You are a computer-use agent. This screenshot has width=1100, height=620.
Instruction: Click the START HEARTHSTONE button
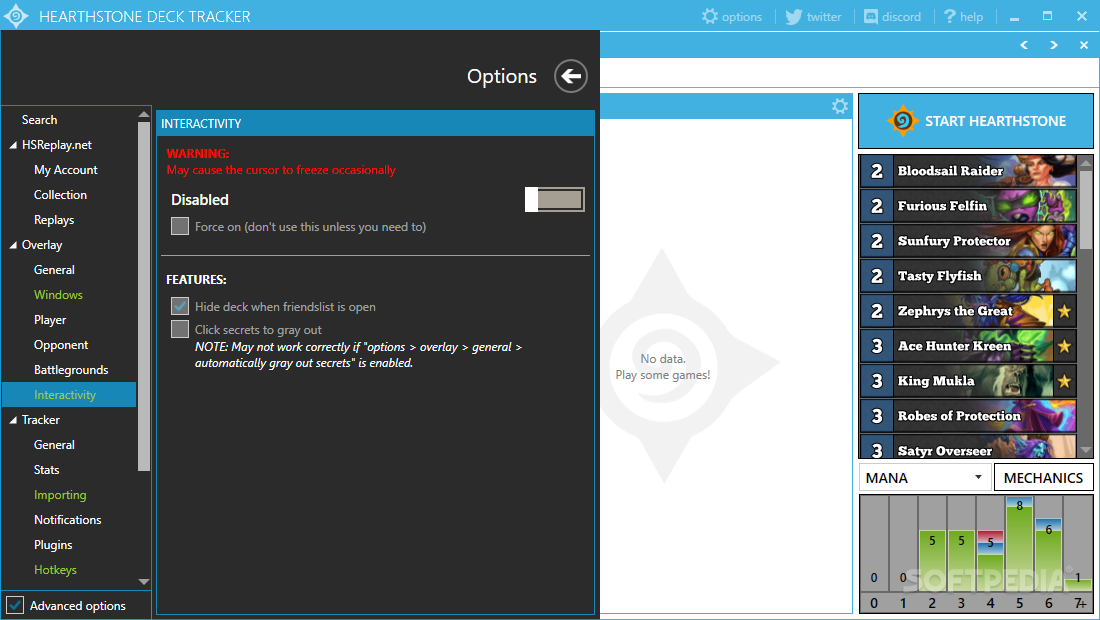(x=976, y=121)
